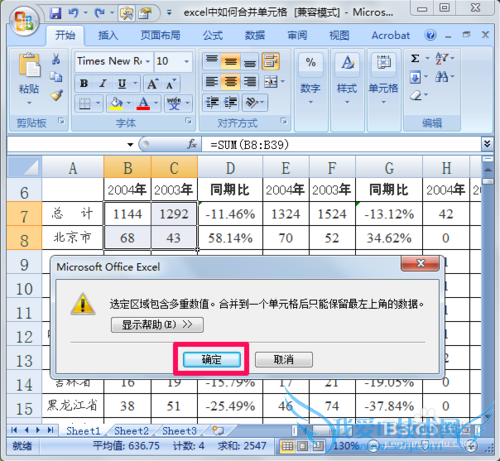This screenshot has width=500, height=461.
Task: Click the formula bar input
Action: click(341, 145)
